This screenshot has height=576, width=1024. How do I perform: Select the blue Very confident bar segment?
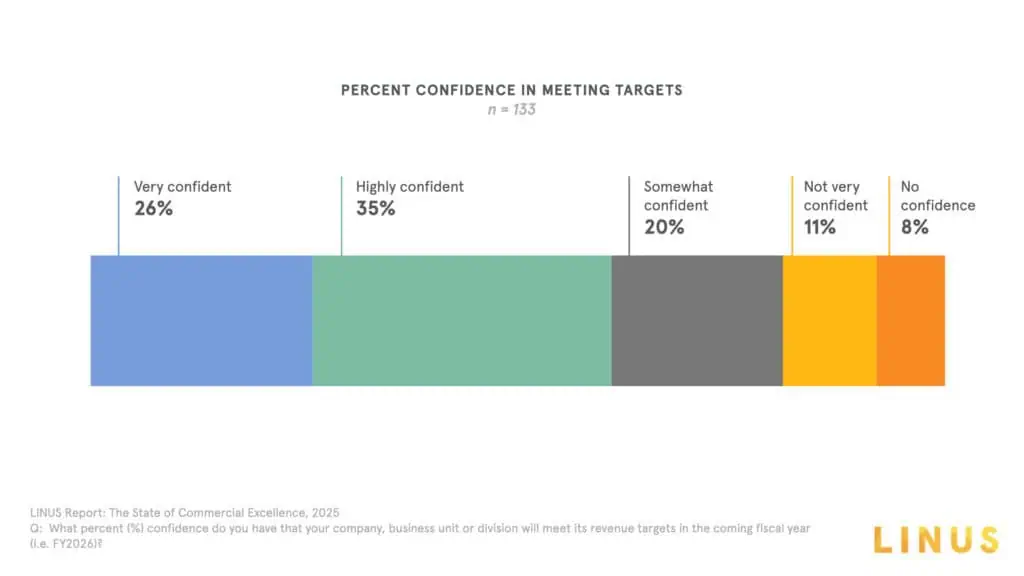click(201, 320)
